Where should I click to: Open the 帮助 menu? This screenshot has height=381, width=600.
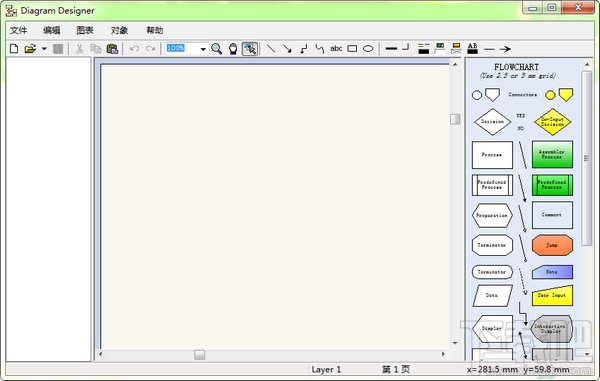pos(155,30)
